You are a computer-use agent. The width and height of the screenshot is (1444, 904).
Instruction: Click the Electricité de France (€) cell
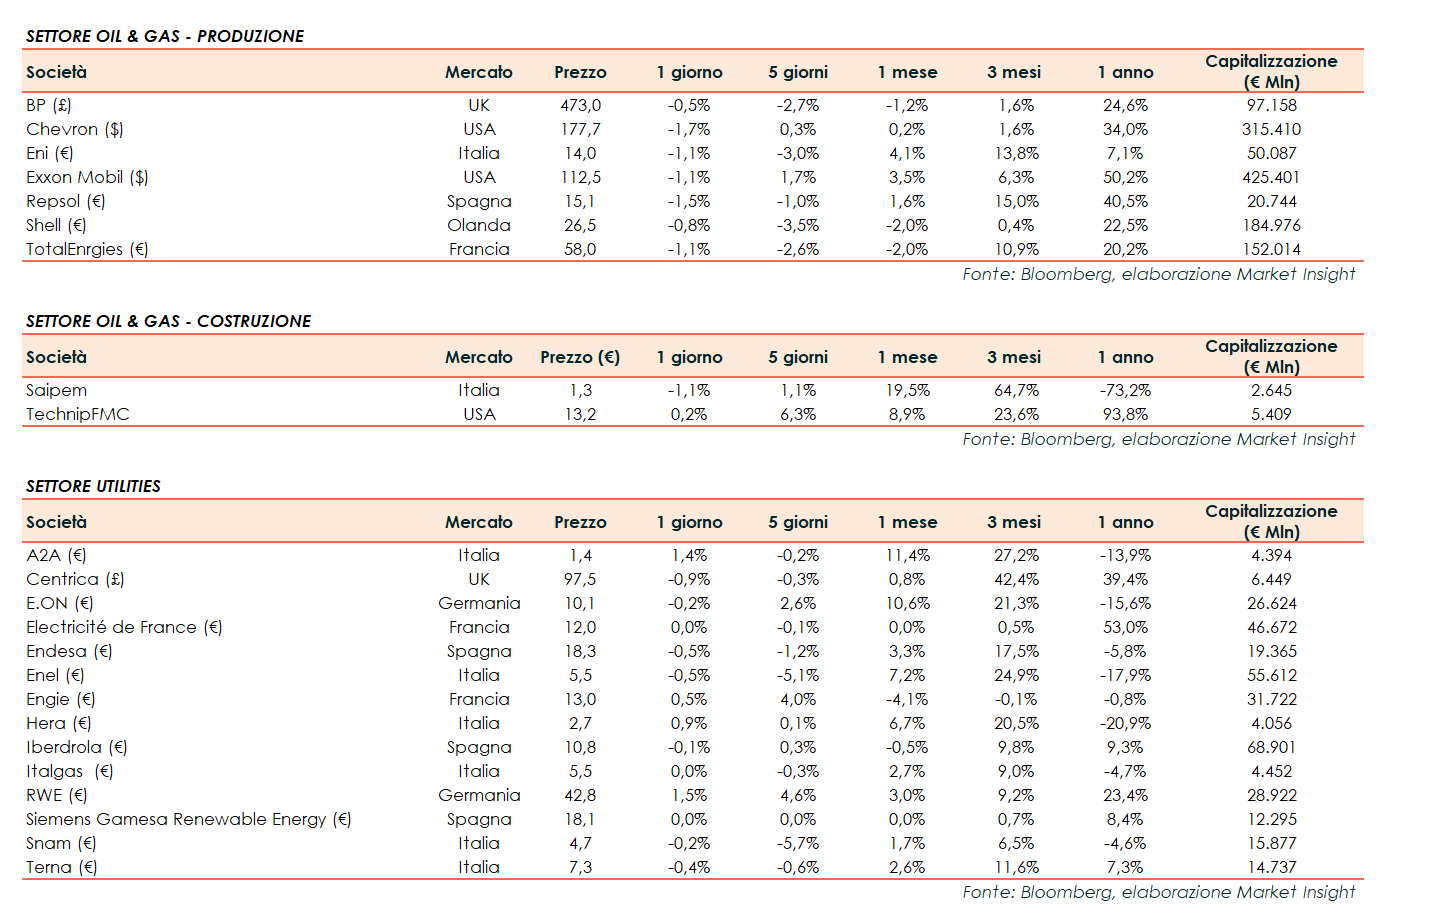(124, 627)
